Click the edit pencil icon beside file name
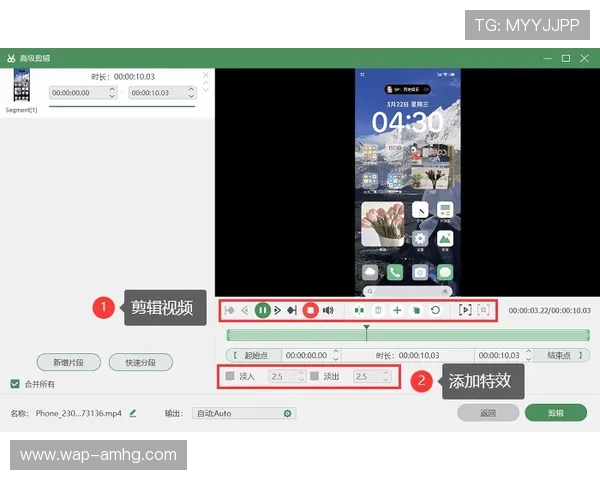The image size is (600, 480). pos(133,412)
